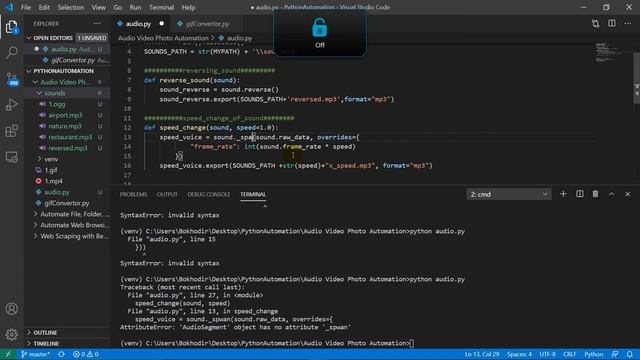Image resolution: width=640 pixels, height=360 pixels.
Task: Open the Help menu
Action: (x=188, y=7)
